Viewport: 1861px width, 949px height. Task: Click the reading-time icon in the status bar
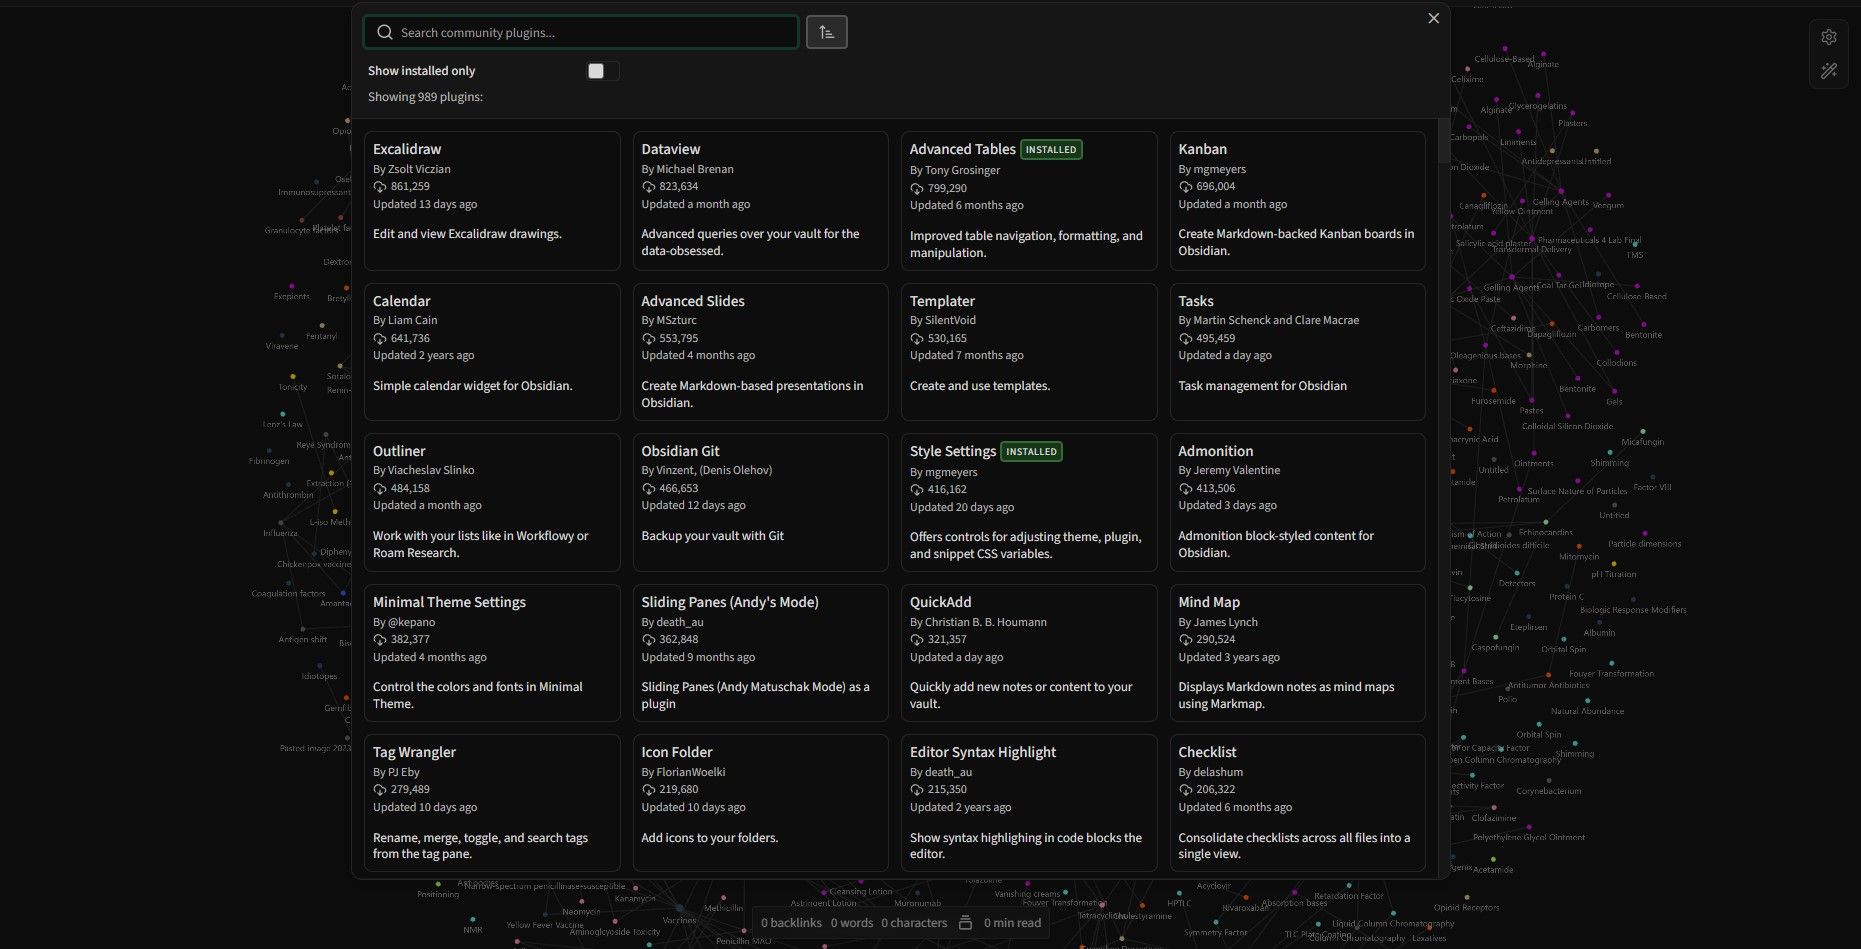point(963,922)
